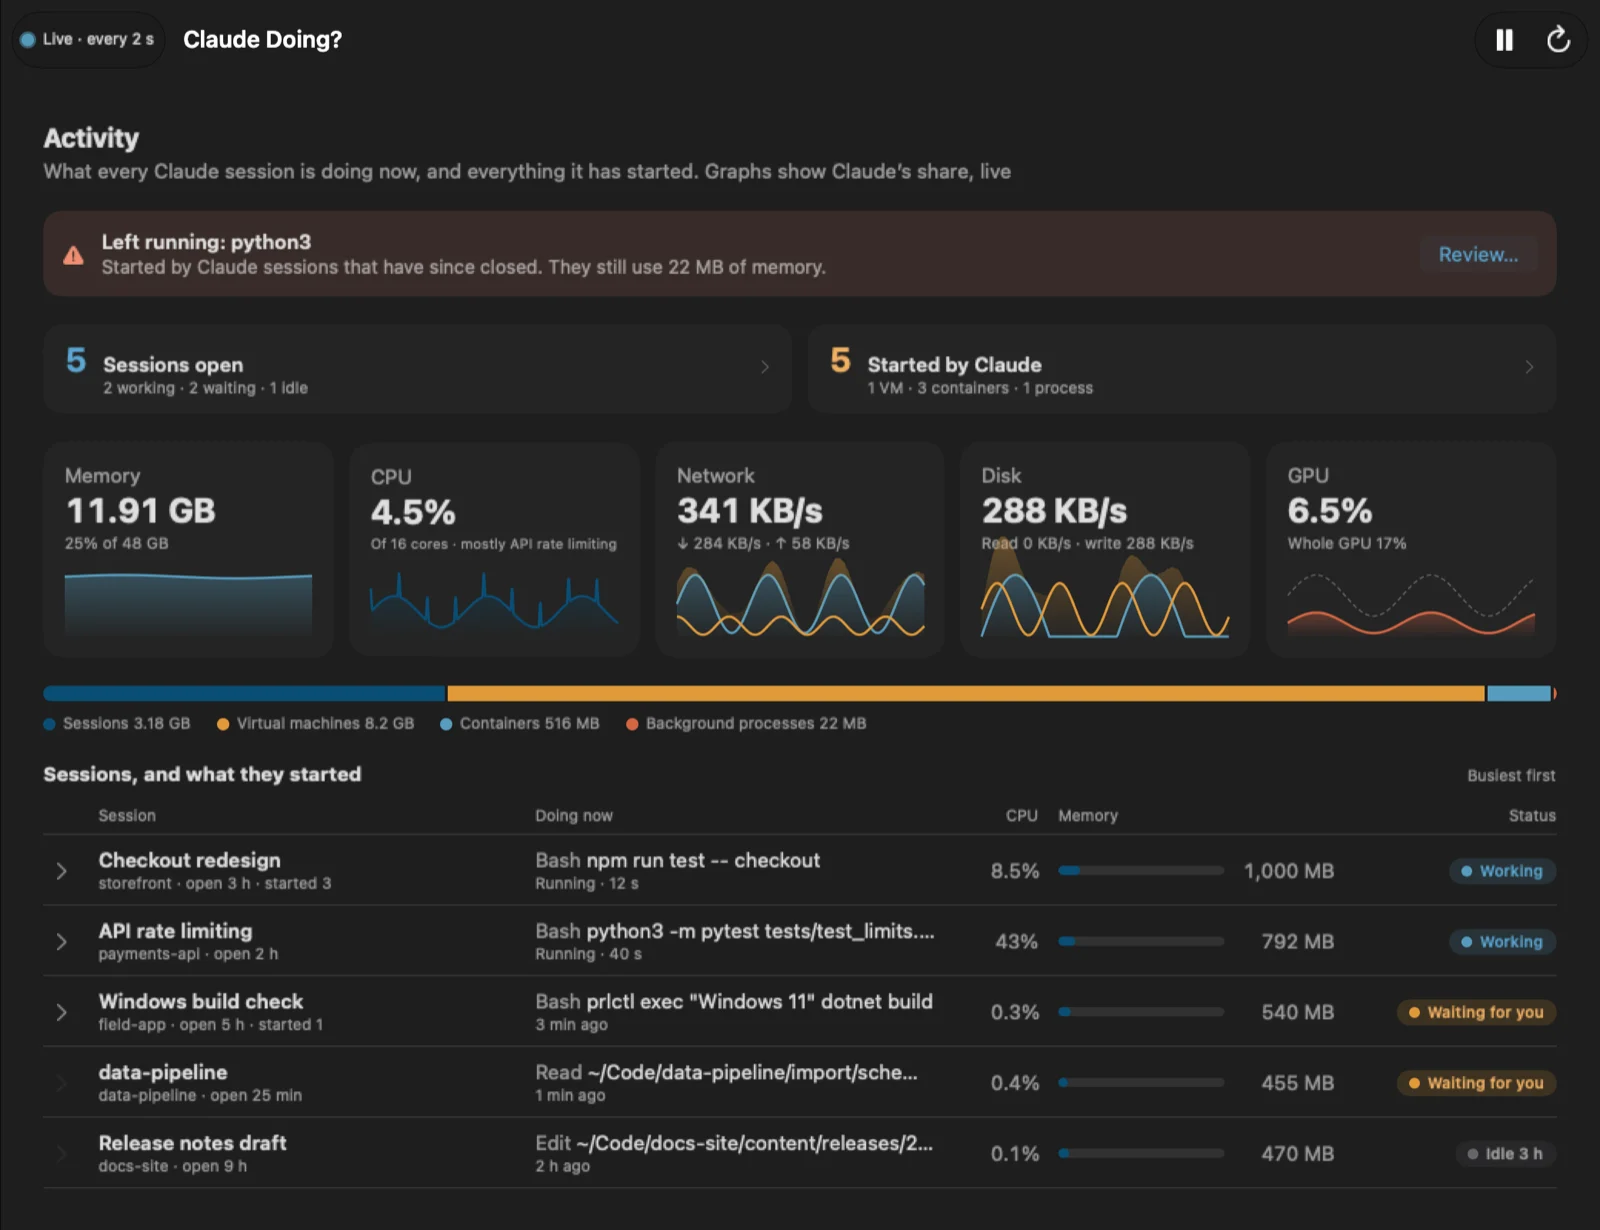
Task: Click the 0.1% CPU value for Release notes draft
Action: (x=1015, y=1153)
